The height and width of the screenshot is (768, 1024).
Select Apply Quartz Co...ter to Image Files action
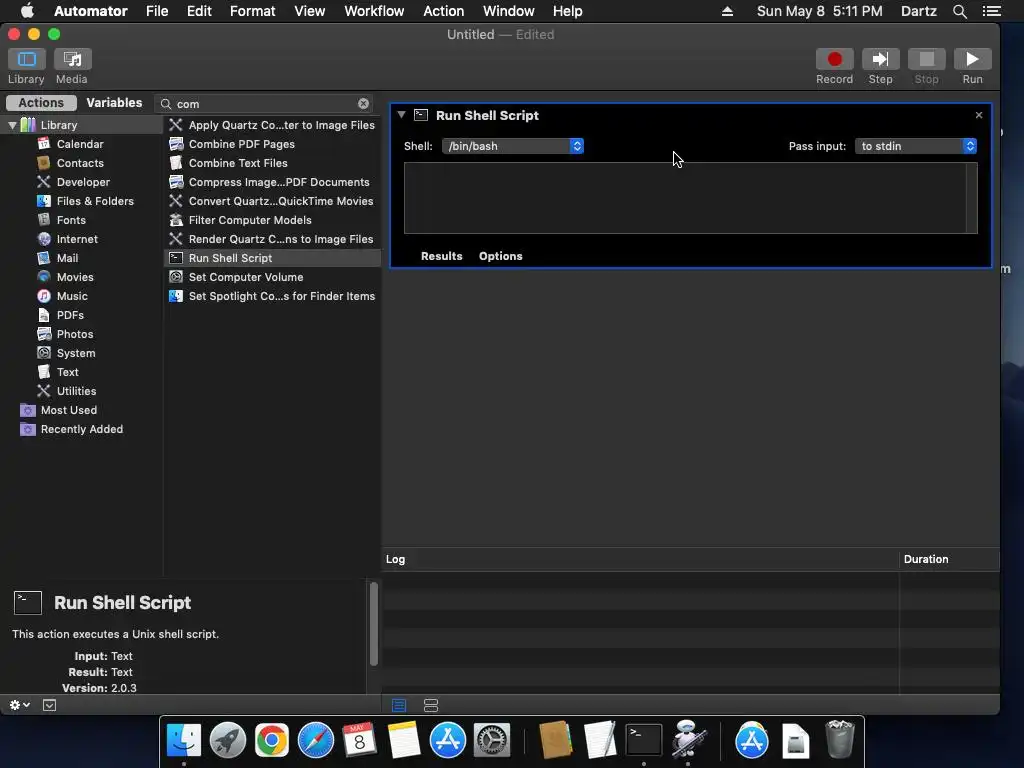pyautogui.click(x=272, y=125)
